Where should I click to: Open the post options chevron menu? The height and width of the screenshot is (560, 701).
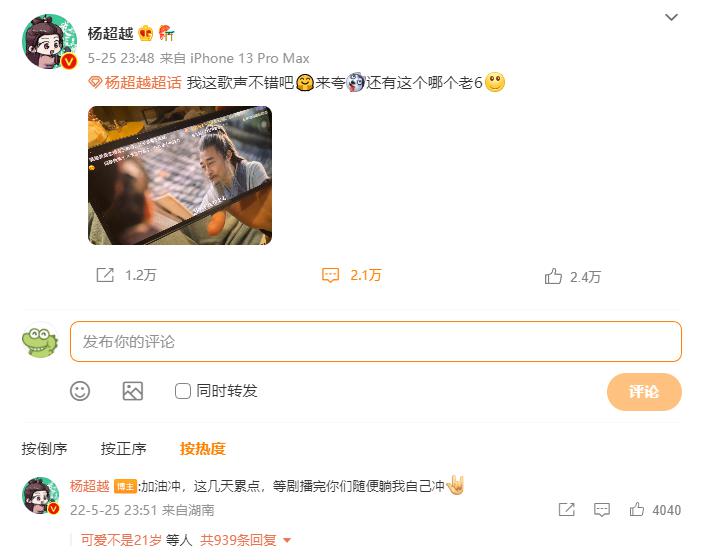click(x=671, y=17)
